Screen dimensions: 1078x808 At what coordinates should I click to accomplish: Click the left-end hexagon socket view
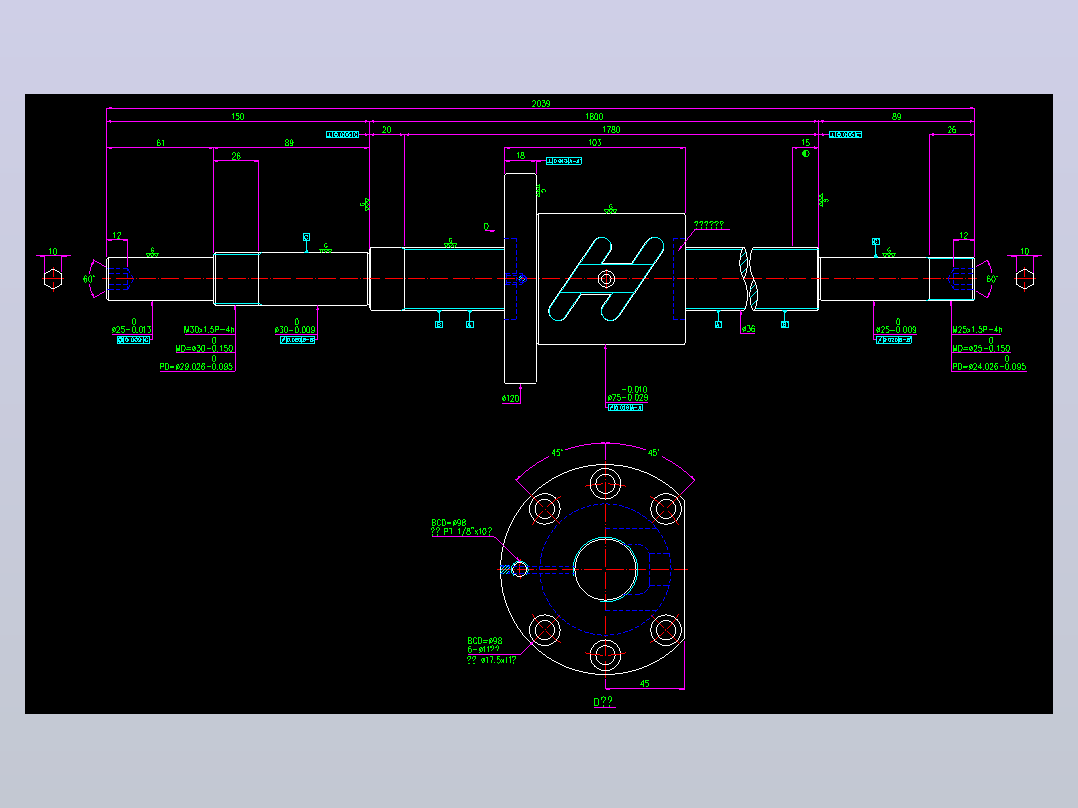(x=53, y=279)
